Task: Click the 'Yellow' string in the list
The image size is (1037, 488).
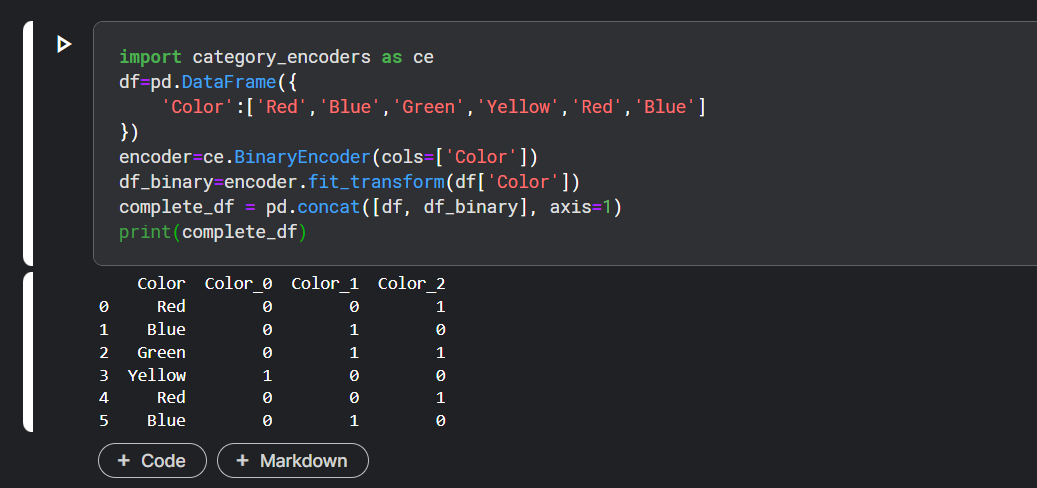Action: pyautogui.click(x=517, y=107)
